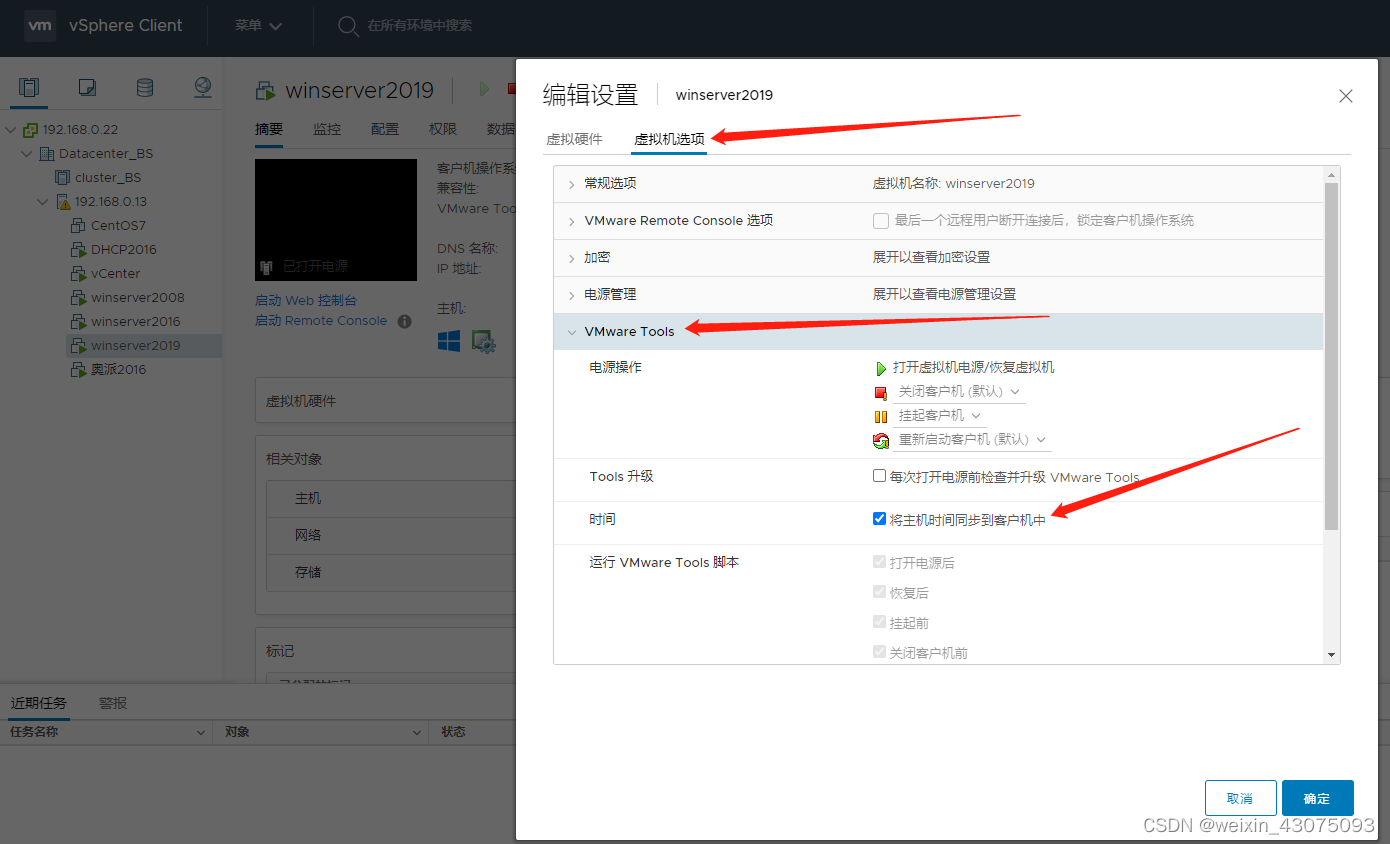Open the Hosts and Clusters inventory icon
Image resolution: width=1390 pixels, height=844 pixels.
(29, 88)
